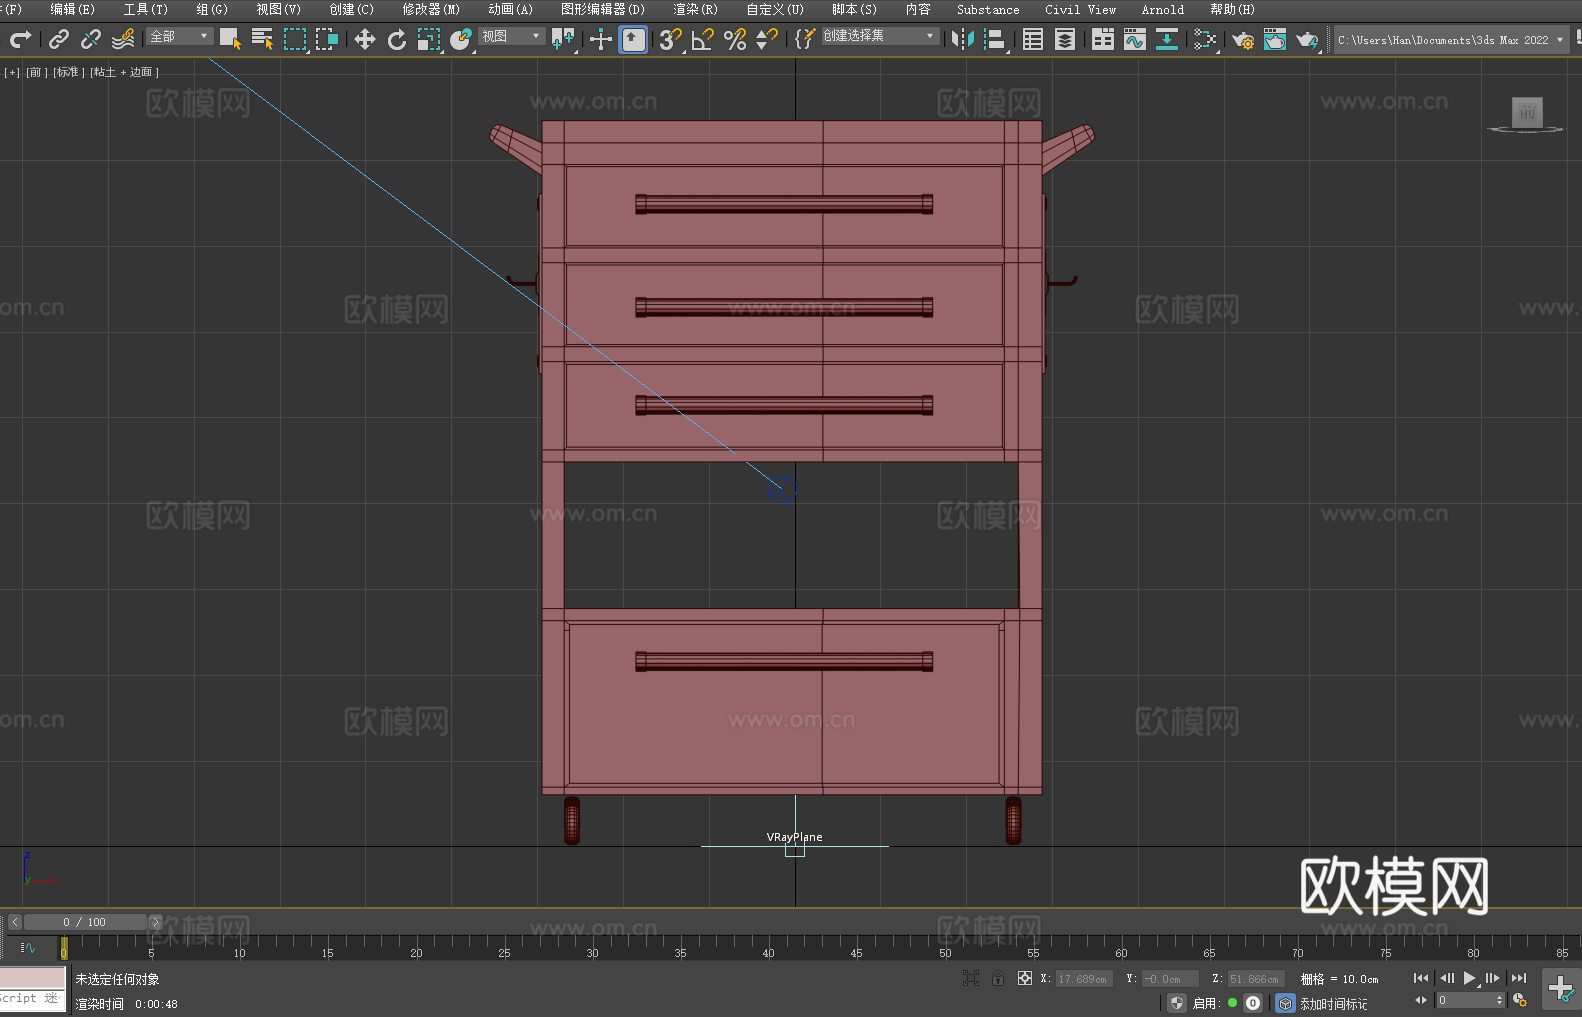Activate Select and Move tool

click(365, 39)
